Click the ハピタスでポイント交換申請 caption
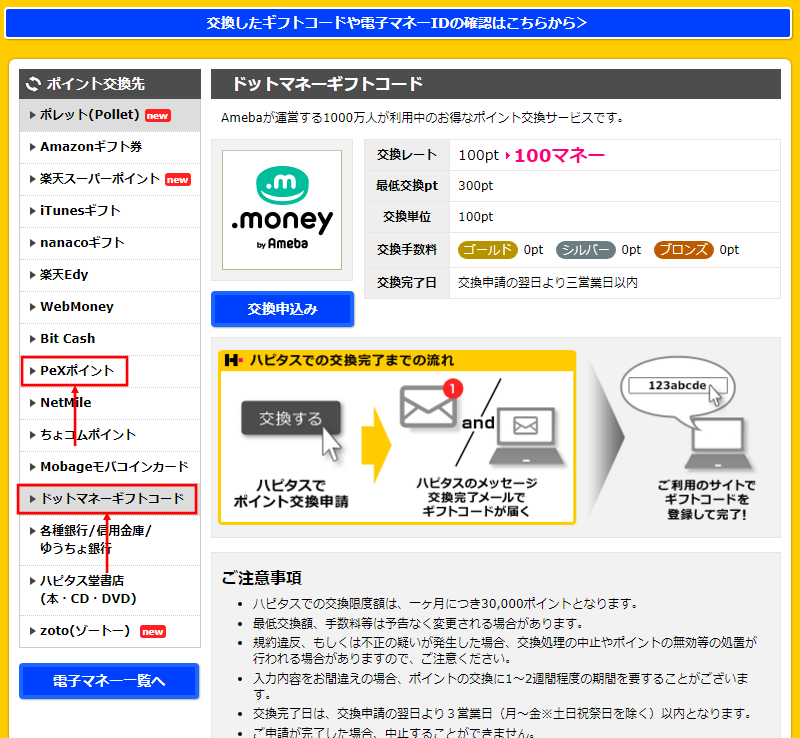The image size is (800, 738). click(291, 494)
